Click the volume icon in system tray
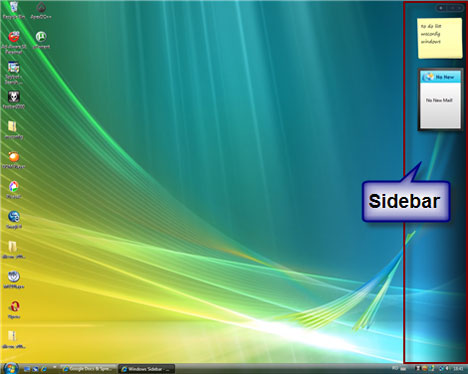Image resolution: width=468 pixels, height=374 pixels. 447,369
